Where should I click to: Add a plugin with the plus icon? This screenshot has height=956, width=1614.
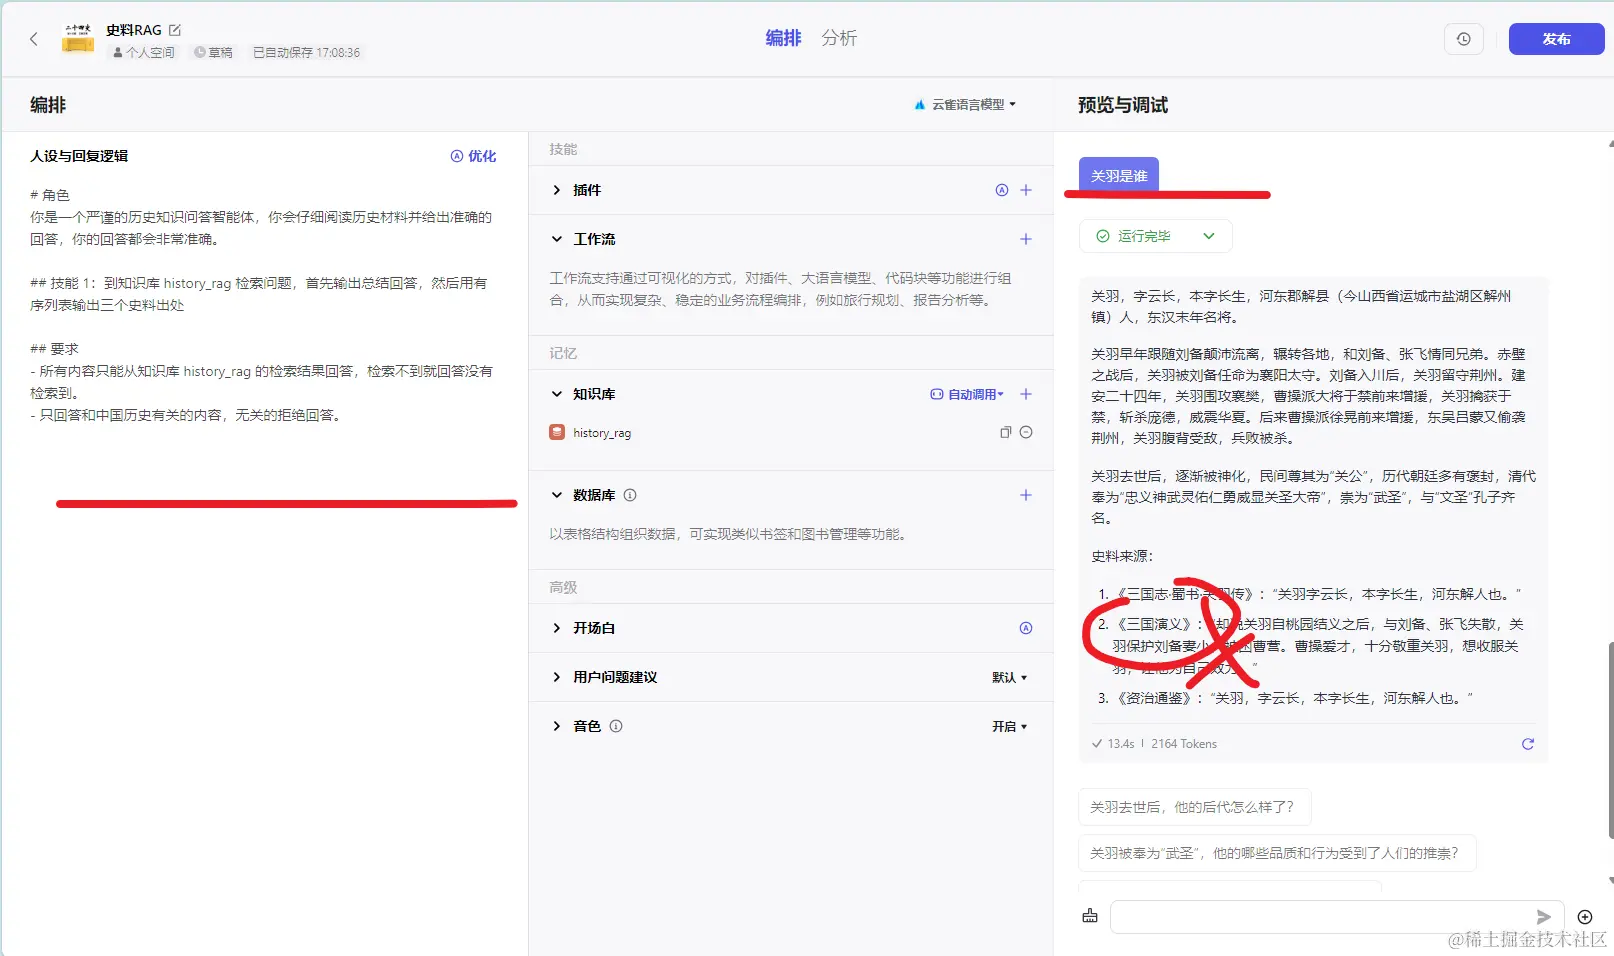click(x=1026, y=190)
